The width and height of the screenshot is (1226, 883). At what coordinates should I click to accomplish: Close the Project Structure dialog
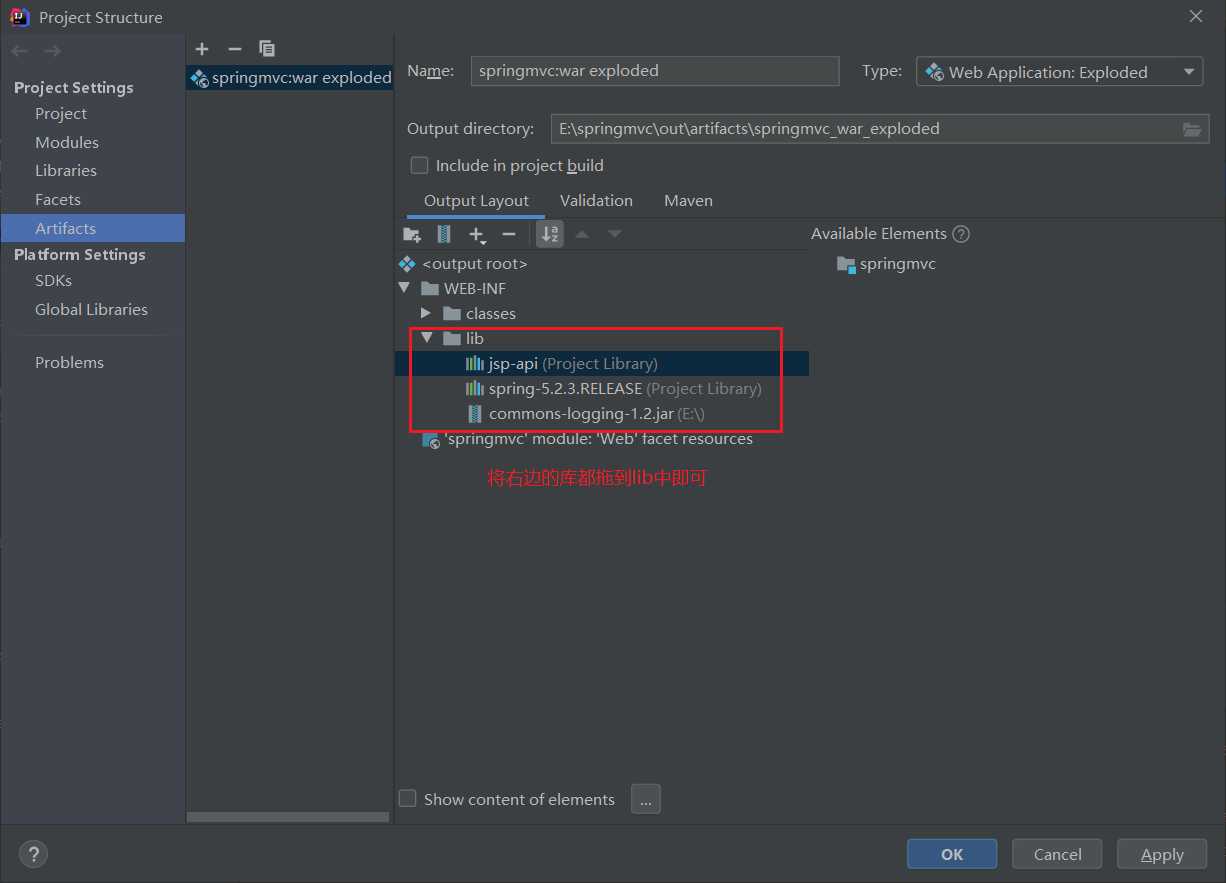point(1195,16)
